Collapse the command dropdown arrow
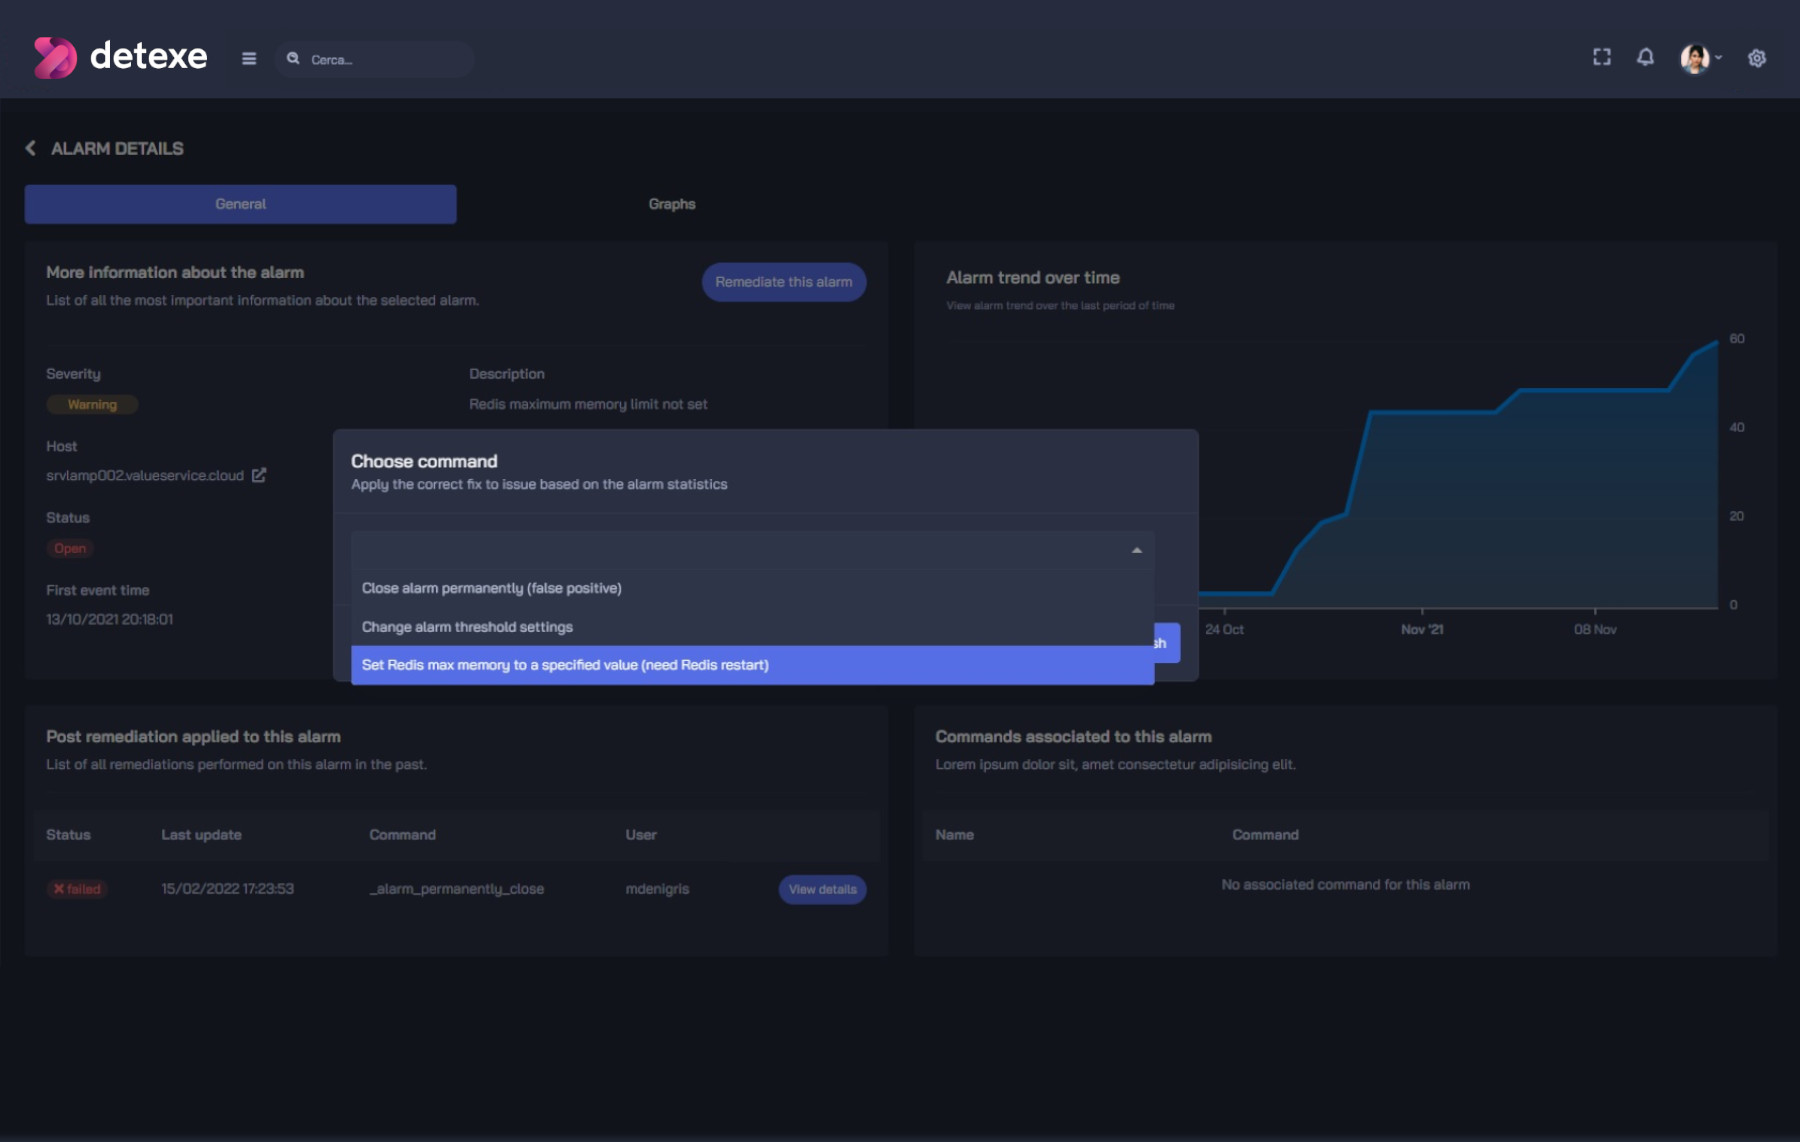Image resolution: width=1800 pixels, height=1142 pixels. 1136,550
